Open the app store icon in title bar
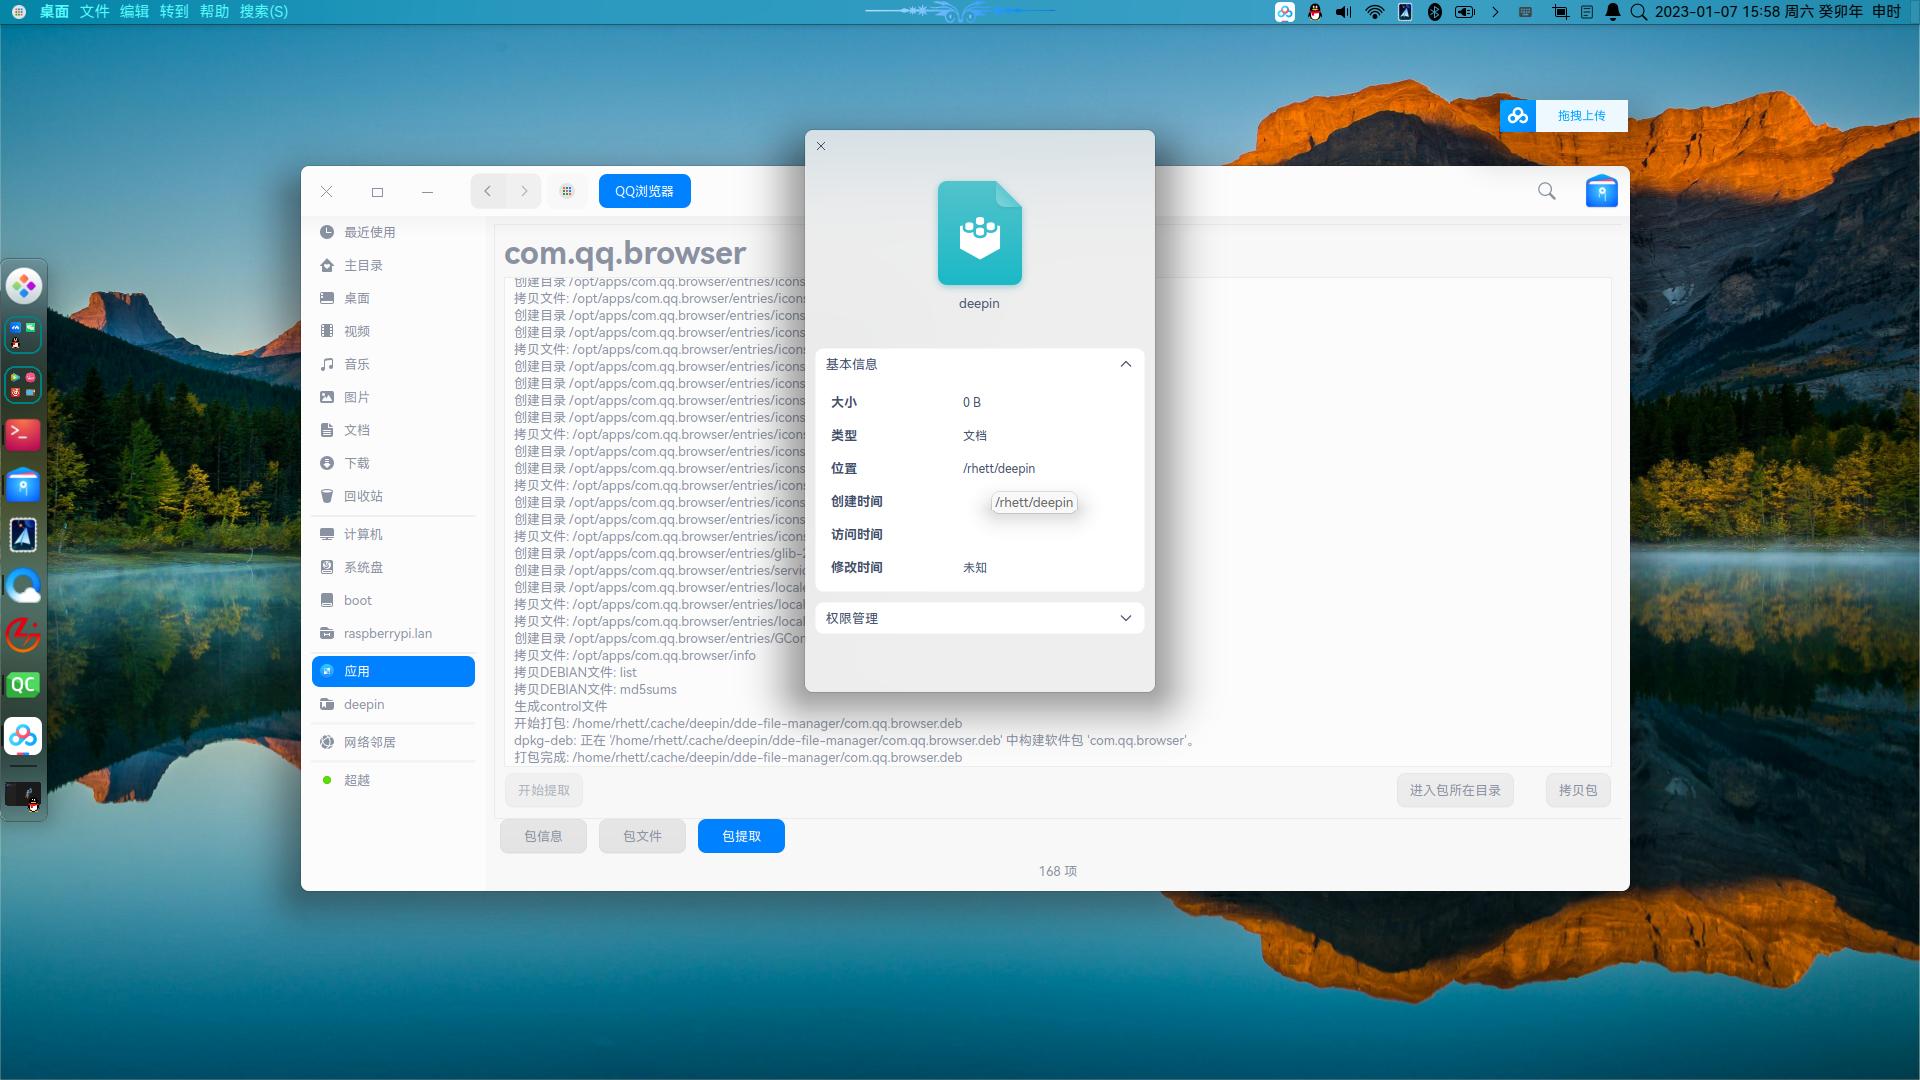The width and height of the screenshot is (1920, 1080). (x=1601, y=191)
